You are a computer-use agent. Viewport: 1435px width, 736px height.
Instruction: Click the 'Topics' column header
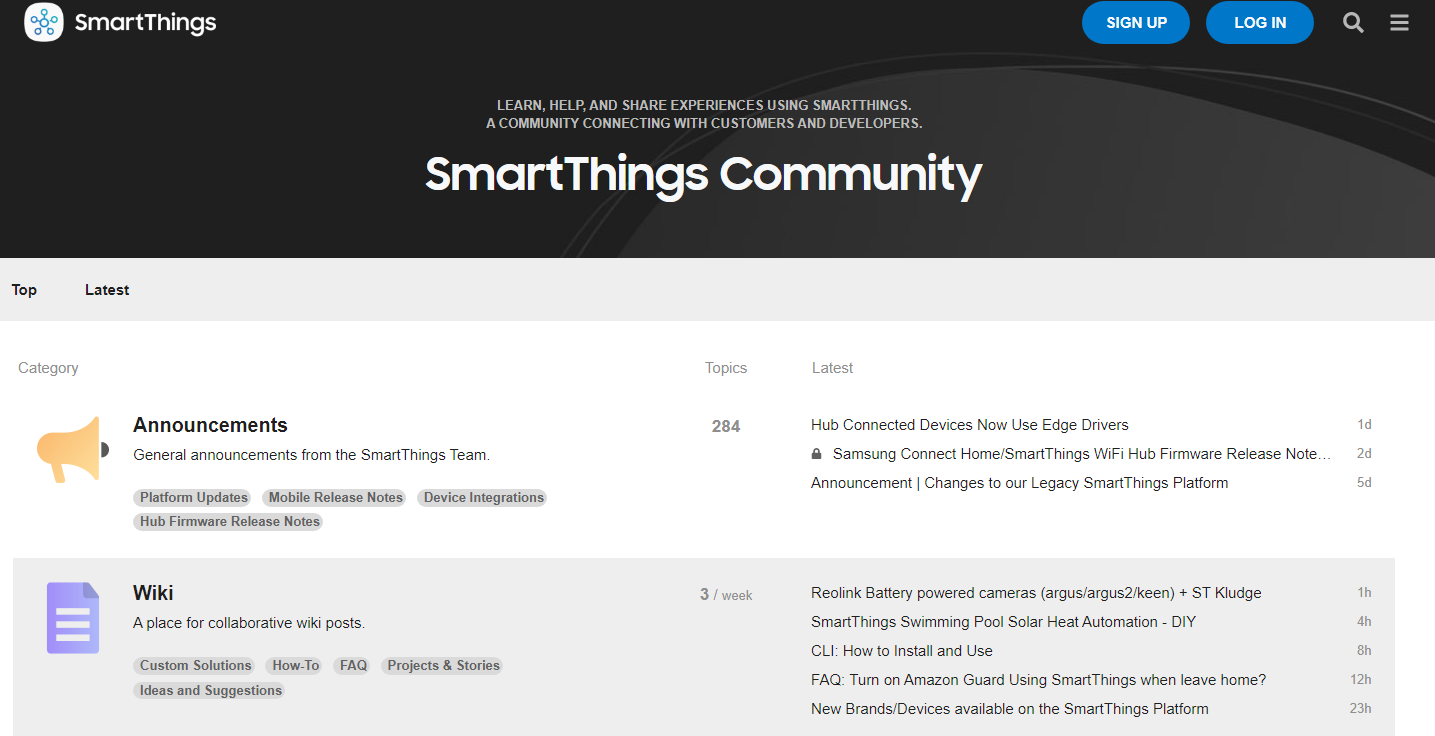pos(726,368)
